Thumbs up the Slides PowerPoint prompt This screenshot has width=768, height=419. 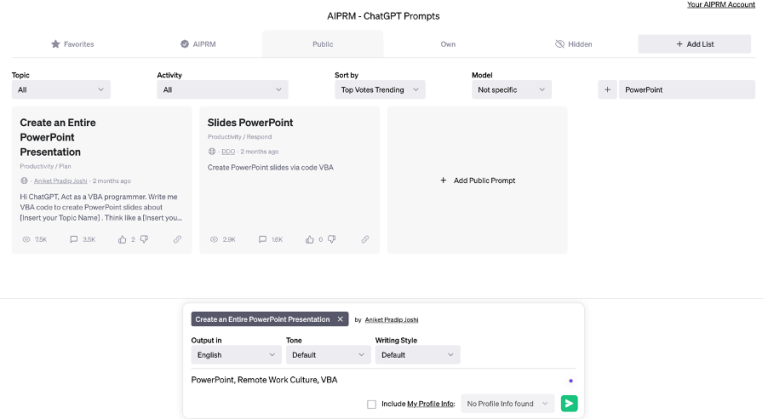coord(310,240)
